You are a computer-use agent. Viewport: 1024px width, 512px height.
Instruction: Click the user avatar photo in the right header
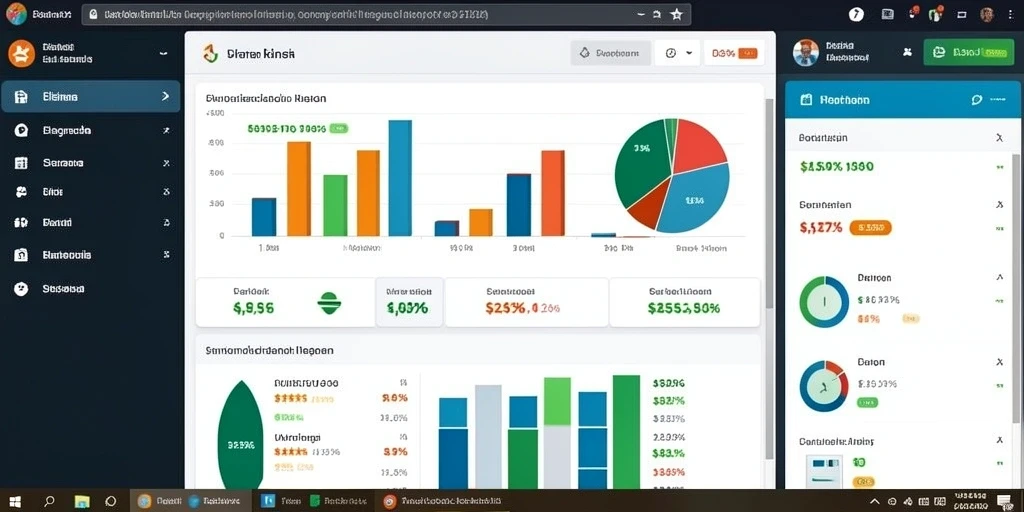[806, 53]
